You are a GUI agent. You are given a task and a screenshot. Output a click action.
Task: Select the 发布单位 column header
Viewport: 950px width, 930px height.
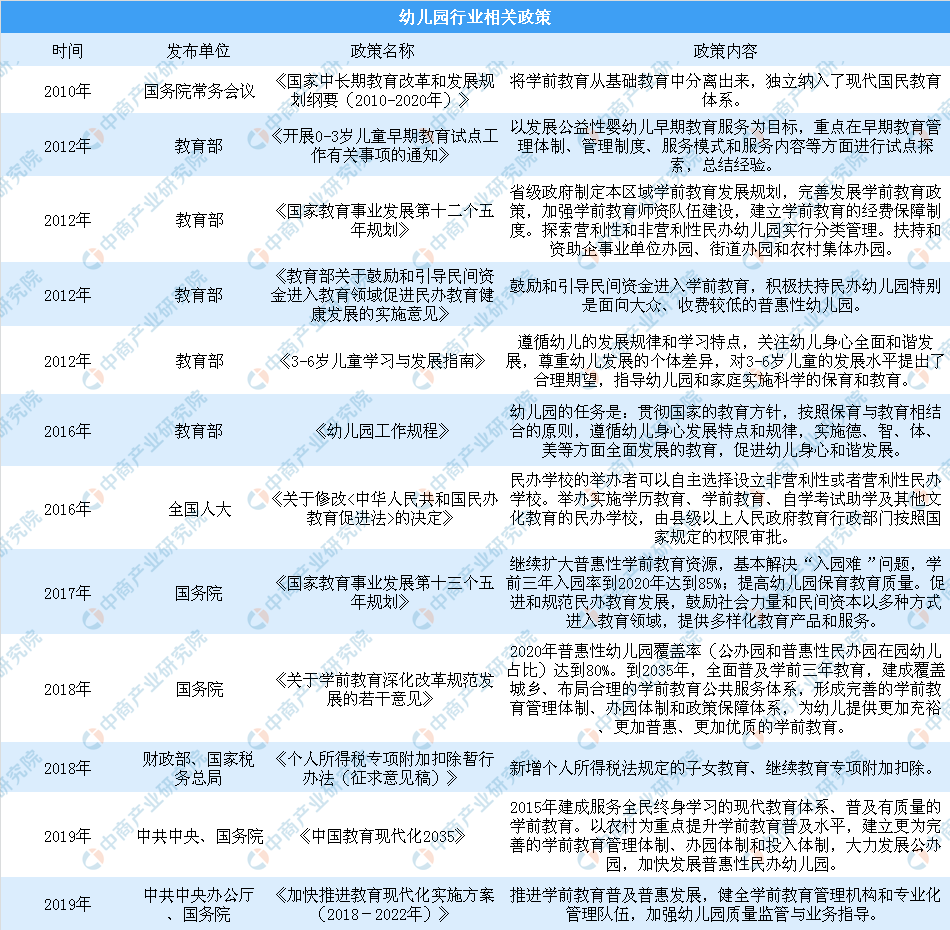(x=199, y=51)
